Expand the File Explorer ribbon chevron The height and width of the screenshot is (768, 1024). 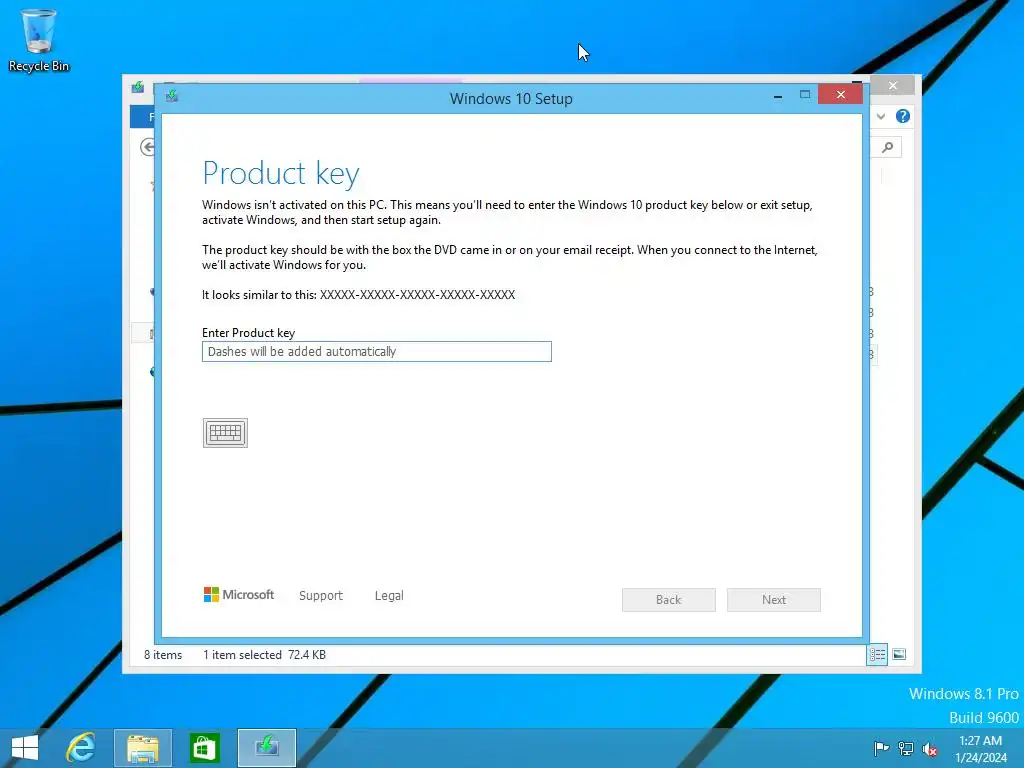881,116
